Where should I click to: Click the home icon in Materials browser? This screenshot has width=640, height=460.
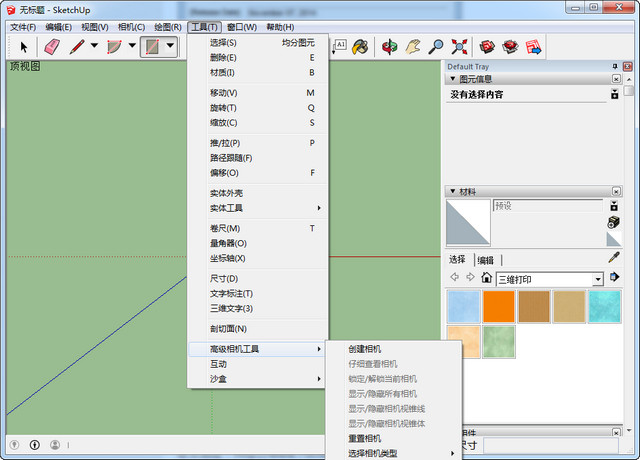(487, 277)
